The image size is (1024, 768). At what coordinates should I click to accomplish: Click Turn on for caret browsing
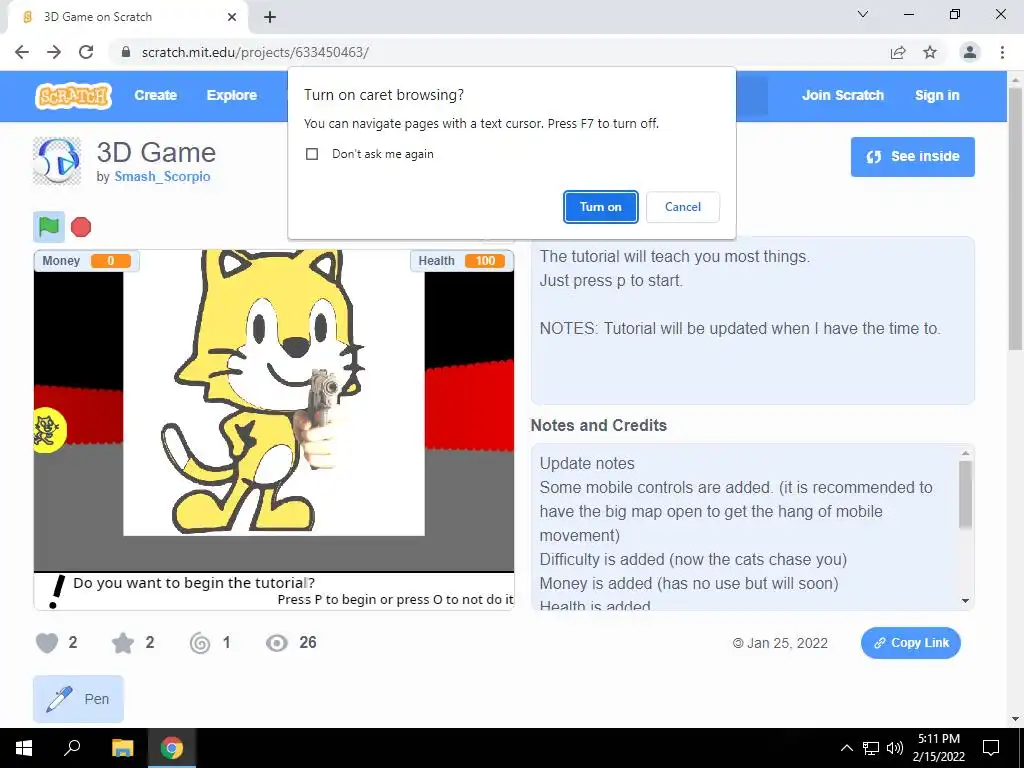point(601,207)
